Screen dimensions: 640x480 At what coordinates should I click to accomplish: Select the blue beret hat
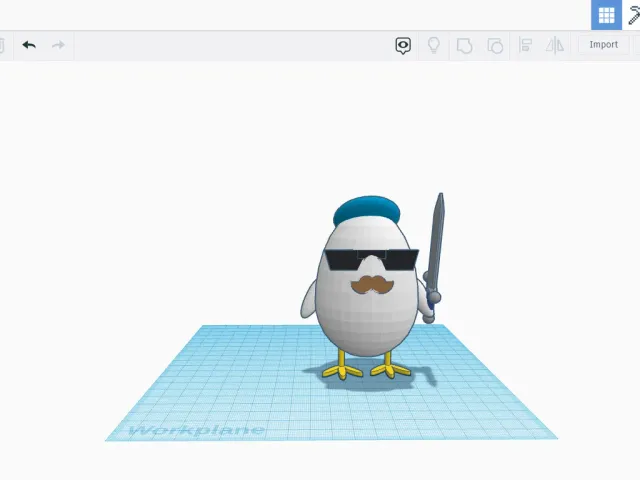(367, 209)
